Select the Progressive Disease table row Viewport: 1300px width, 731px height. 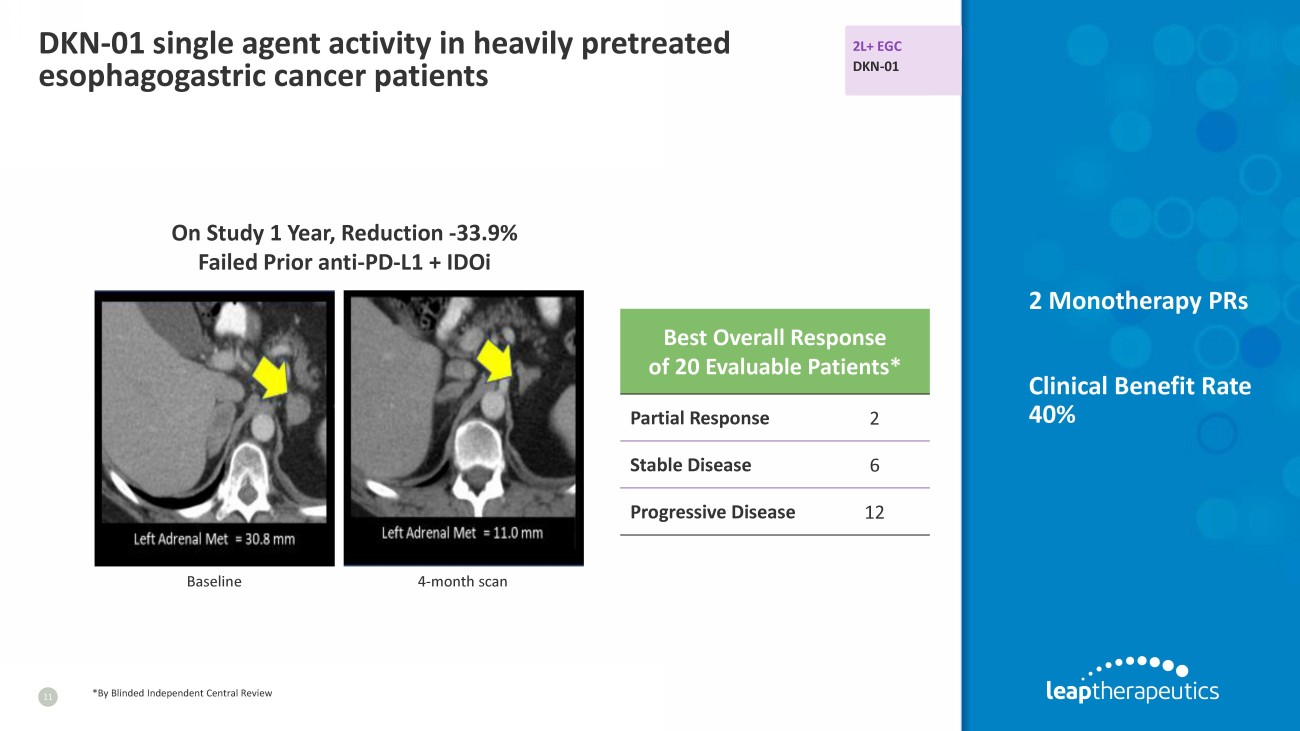point(774,512)
